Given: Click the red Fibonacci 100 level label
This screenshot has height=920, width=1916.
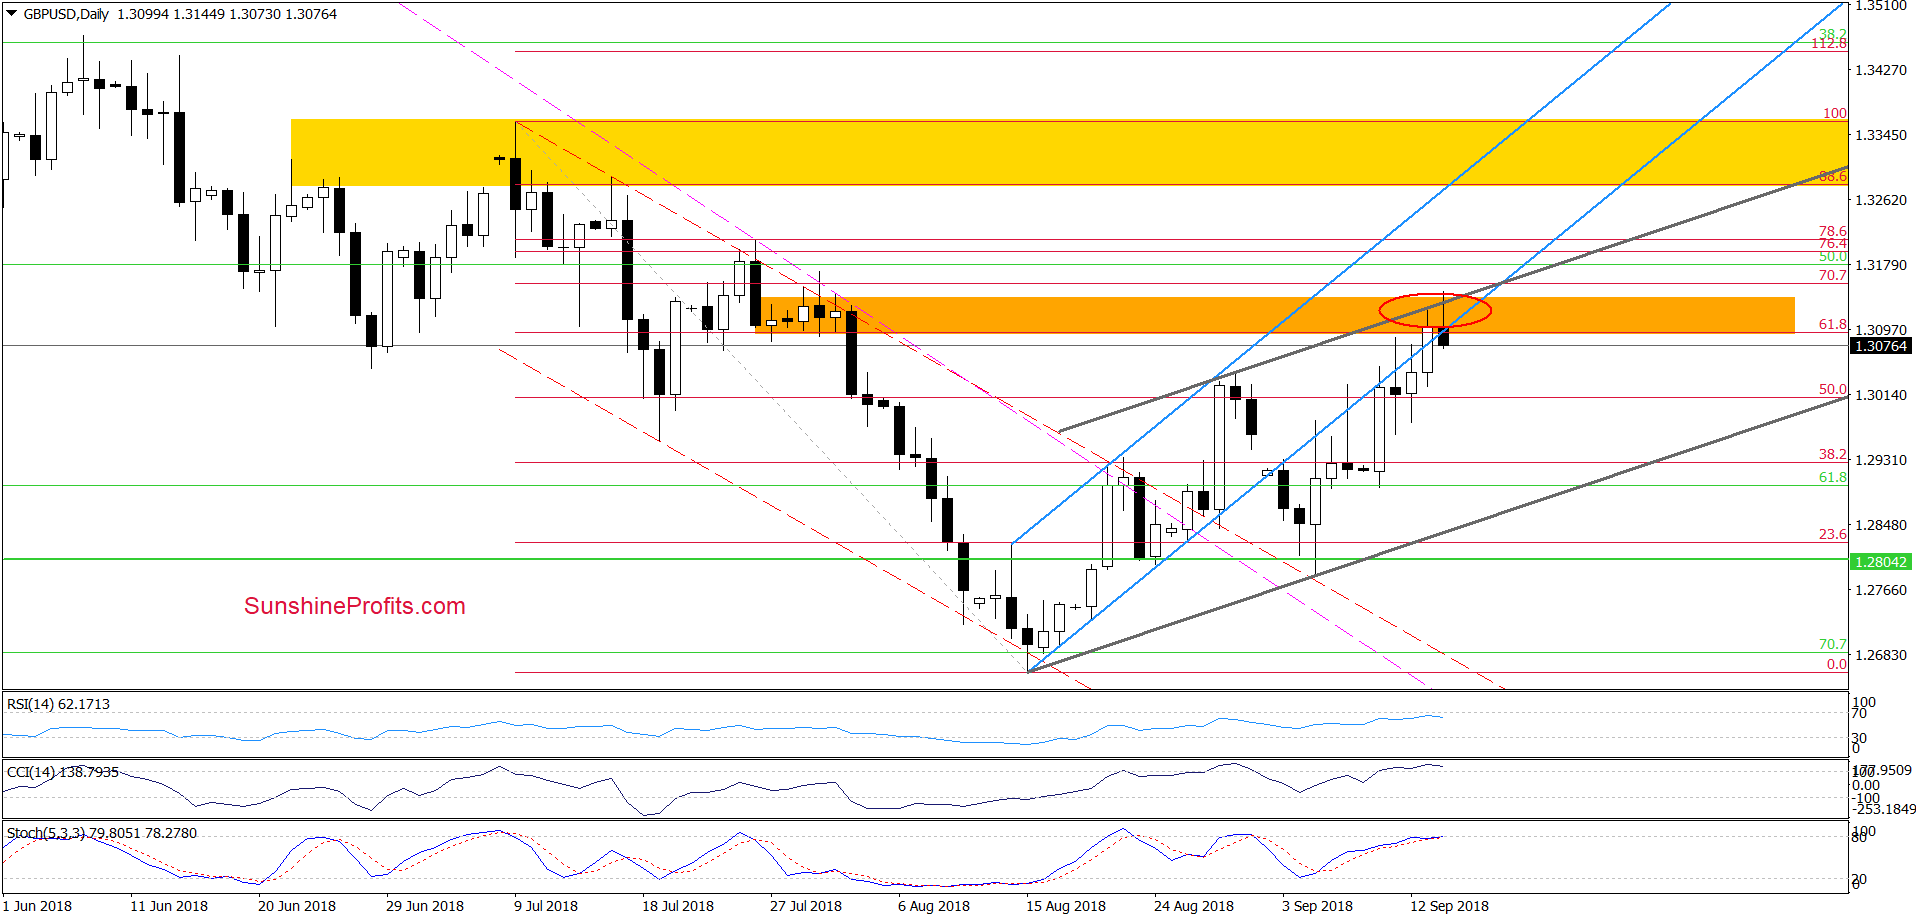Looking at the screenshot, I should click(1835, 113).
